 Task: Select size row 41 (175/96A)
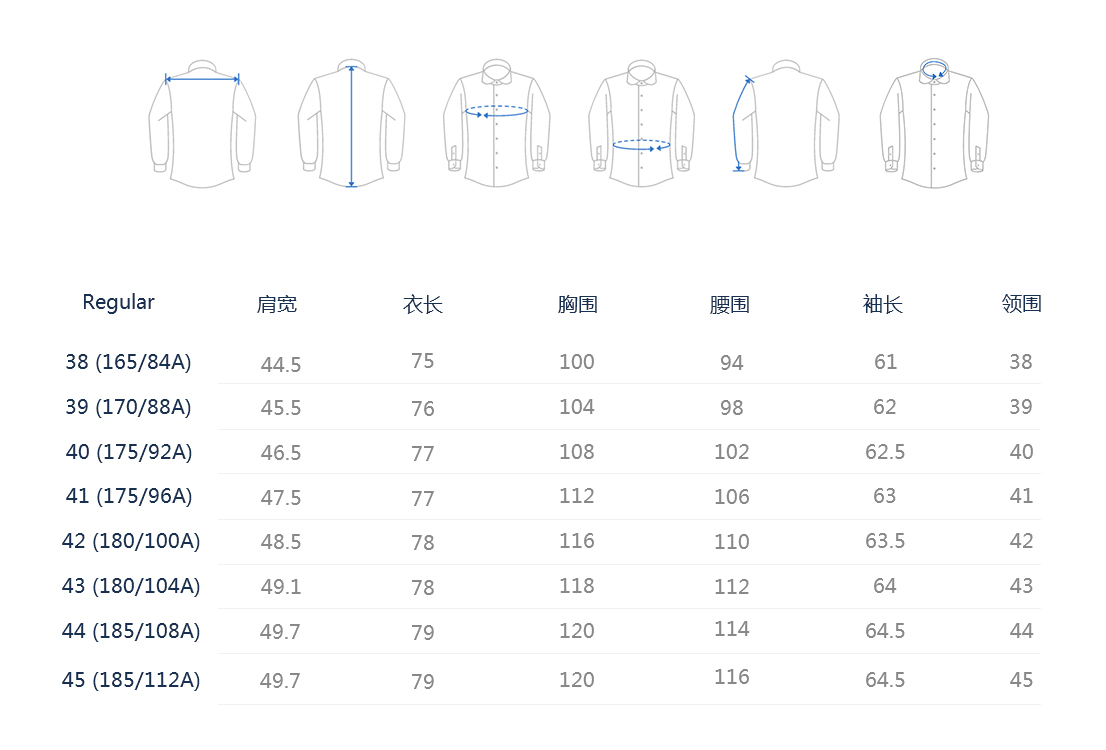pyautogui.click(x=128, y=496)
